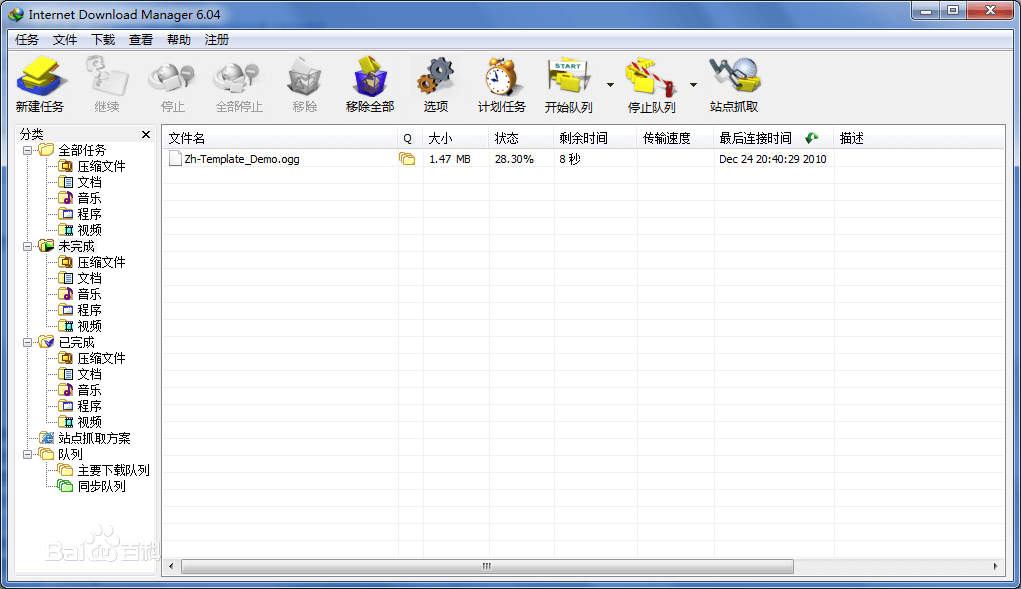Image resolution: width=1021 pixels, height=589 pixels.
Task: Select the 已完成 category
Action: point(76,342)
